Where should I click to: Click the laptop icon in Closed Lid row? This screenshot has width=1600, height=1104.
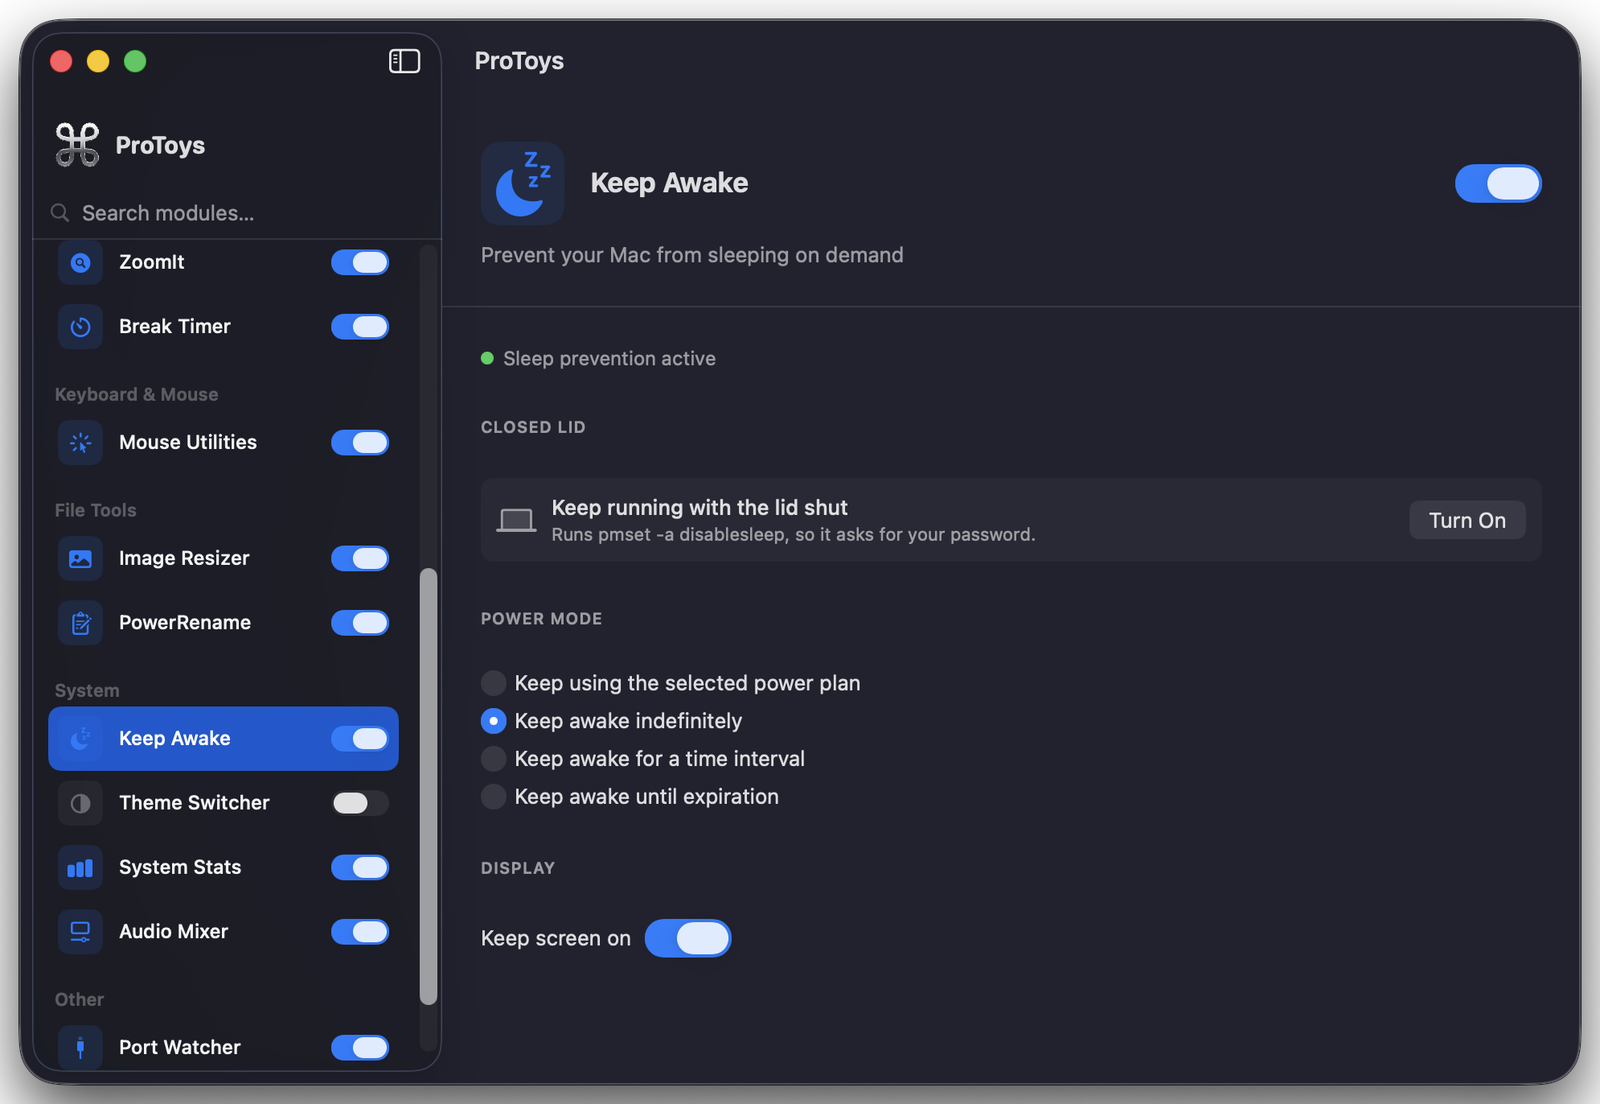pos(516,520)
